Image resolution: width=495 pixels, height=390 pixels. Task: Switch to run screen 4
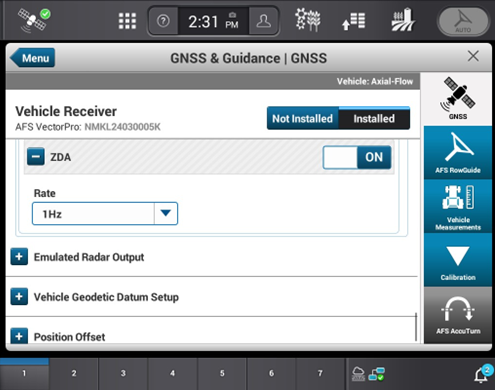pos(172,374)
